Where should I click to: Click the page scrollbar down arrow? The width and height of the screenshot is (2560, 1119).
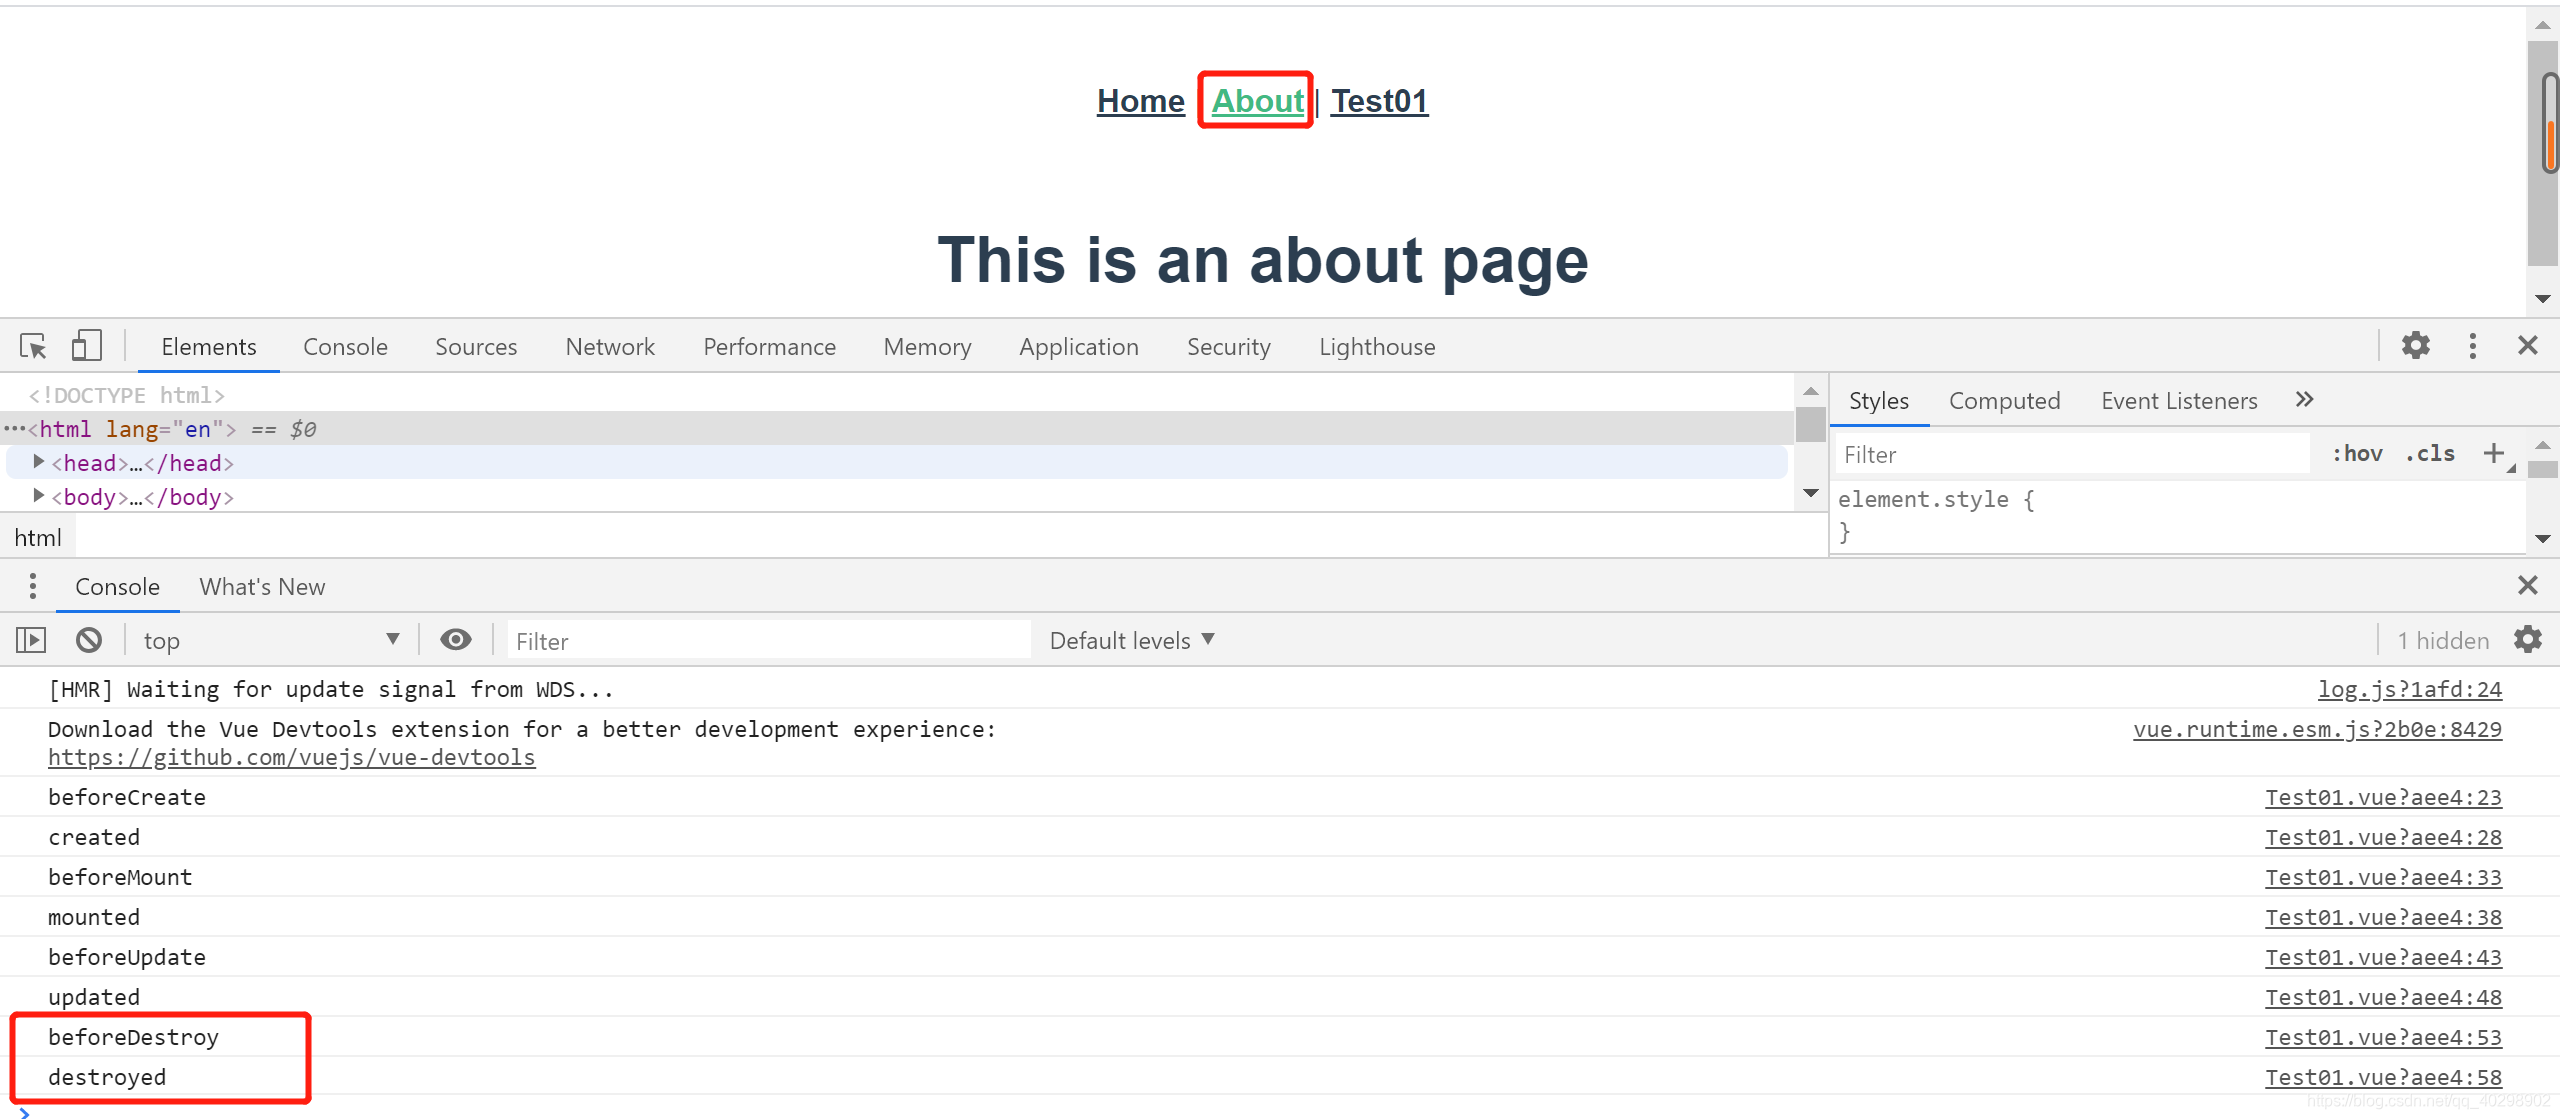click(2542, 298)
